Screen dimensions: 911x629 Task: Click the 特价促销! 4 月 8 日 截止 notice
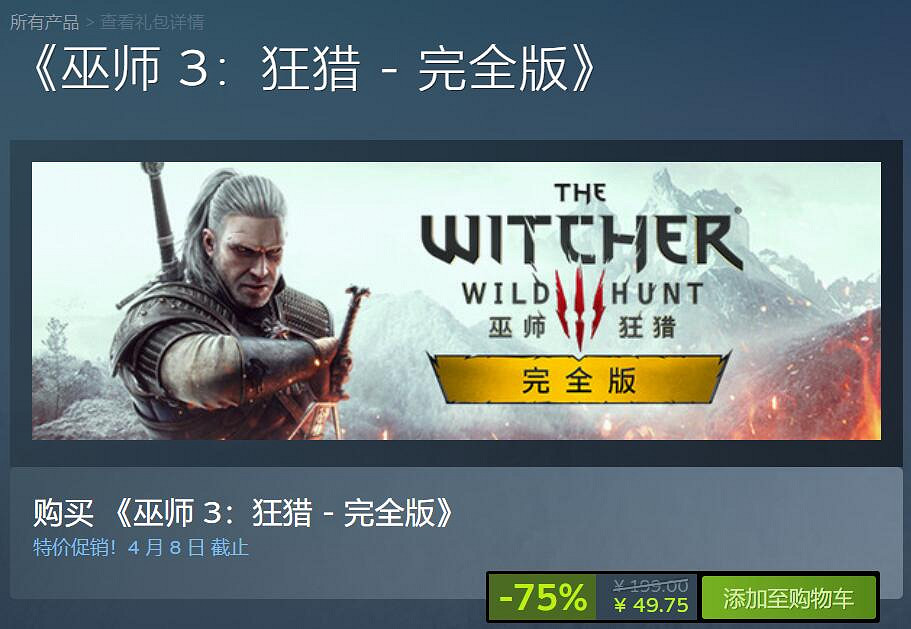(141, 547)
